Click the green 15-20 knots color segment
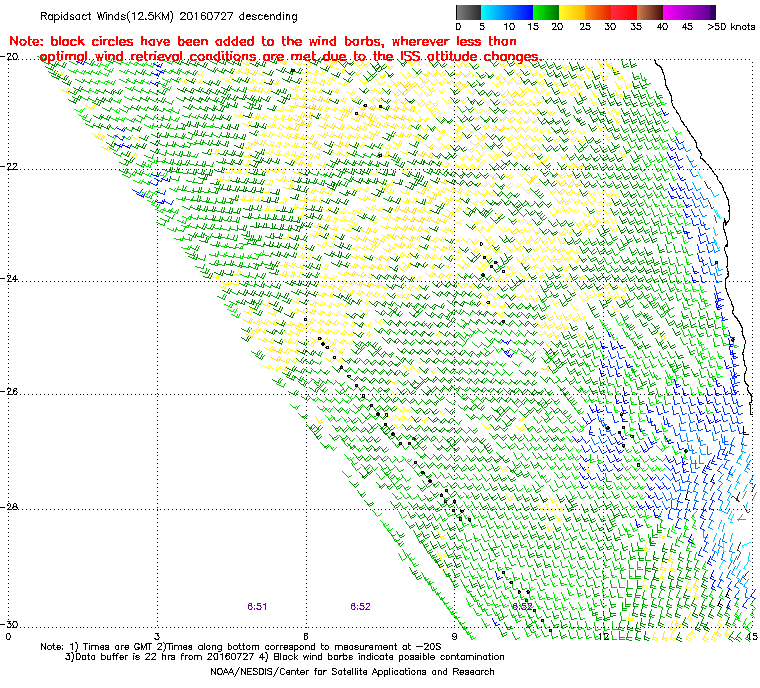760x688 pixels. coord(546,12)
